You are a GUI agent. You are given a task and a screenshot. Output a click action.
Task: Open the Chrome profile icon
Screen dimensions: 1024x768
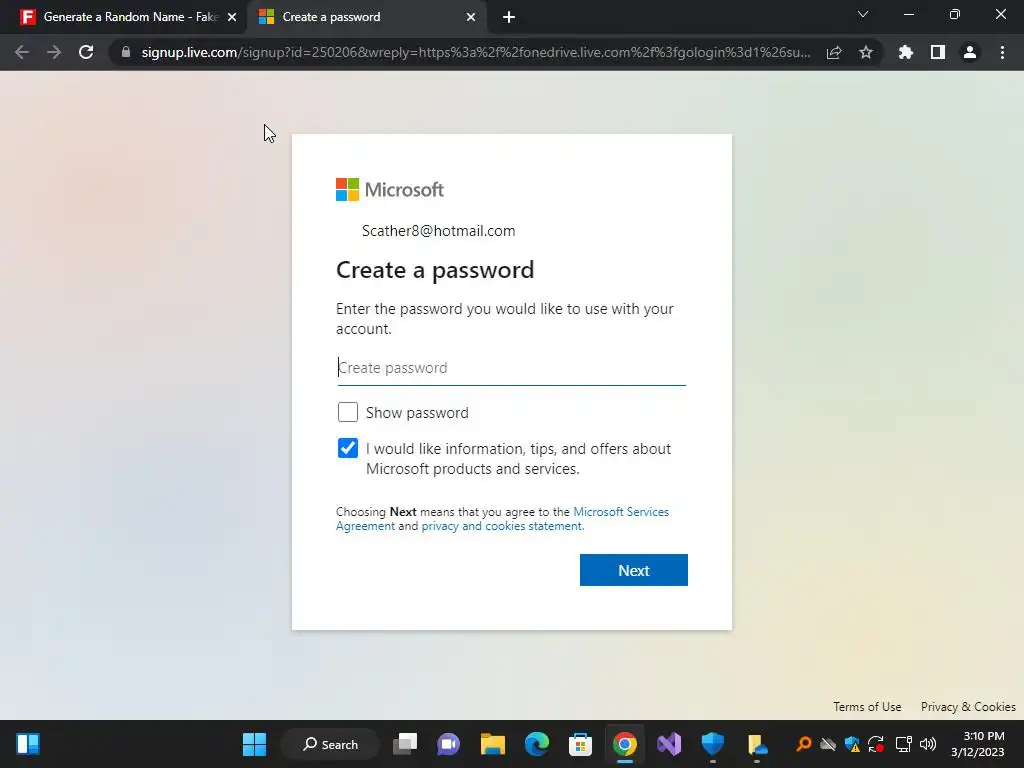point(970,52)
